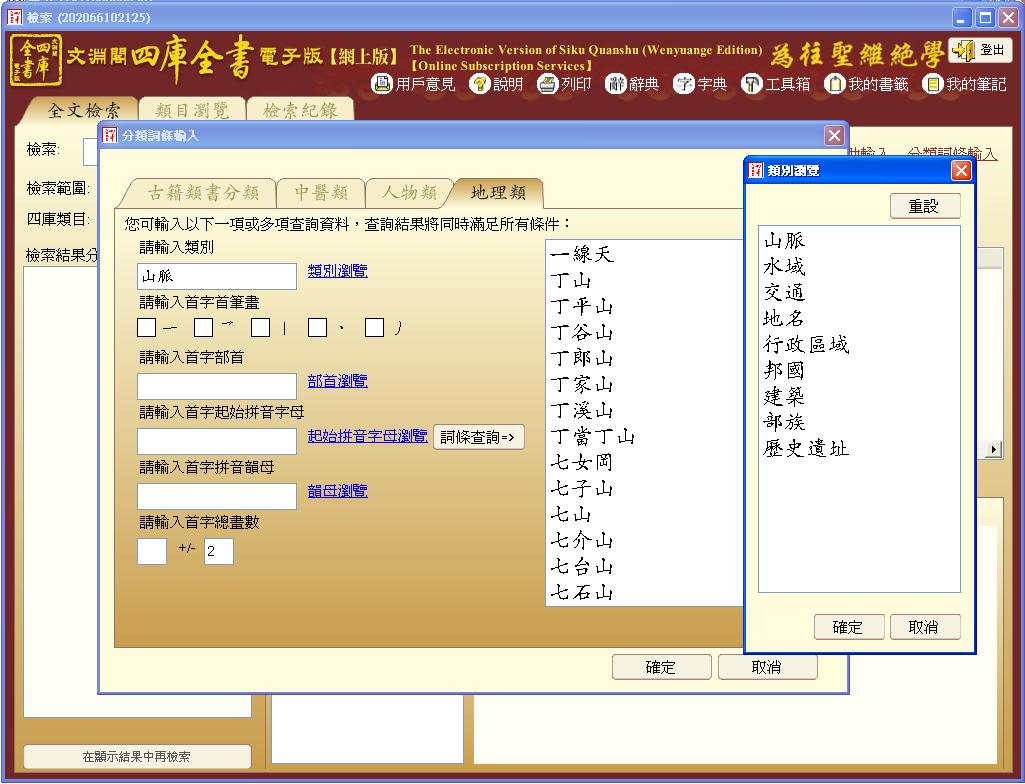Tick the vertical stroke 丨 checkbox

point(261,328)
